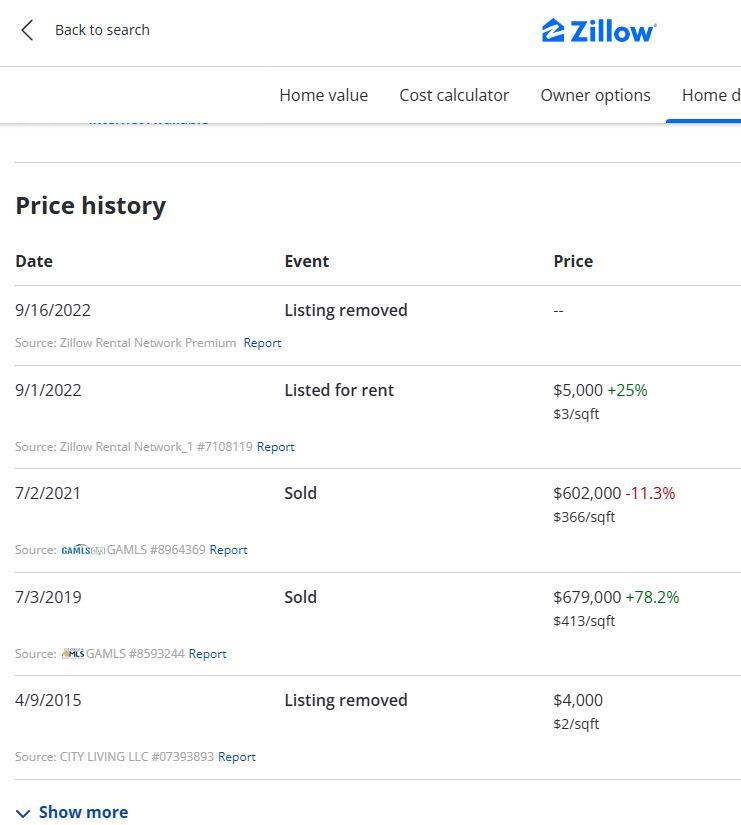Image resolution: width=741 pixels, height=825 pixels.
Task: Expand price history with the Show more chevron
Action: pos(23,813)
